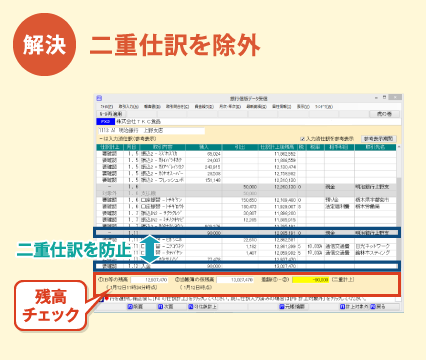Click the 虎の巻 button

[384, 114]
